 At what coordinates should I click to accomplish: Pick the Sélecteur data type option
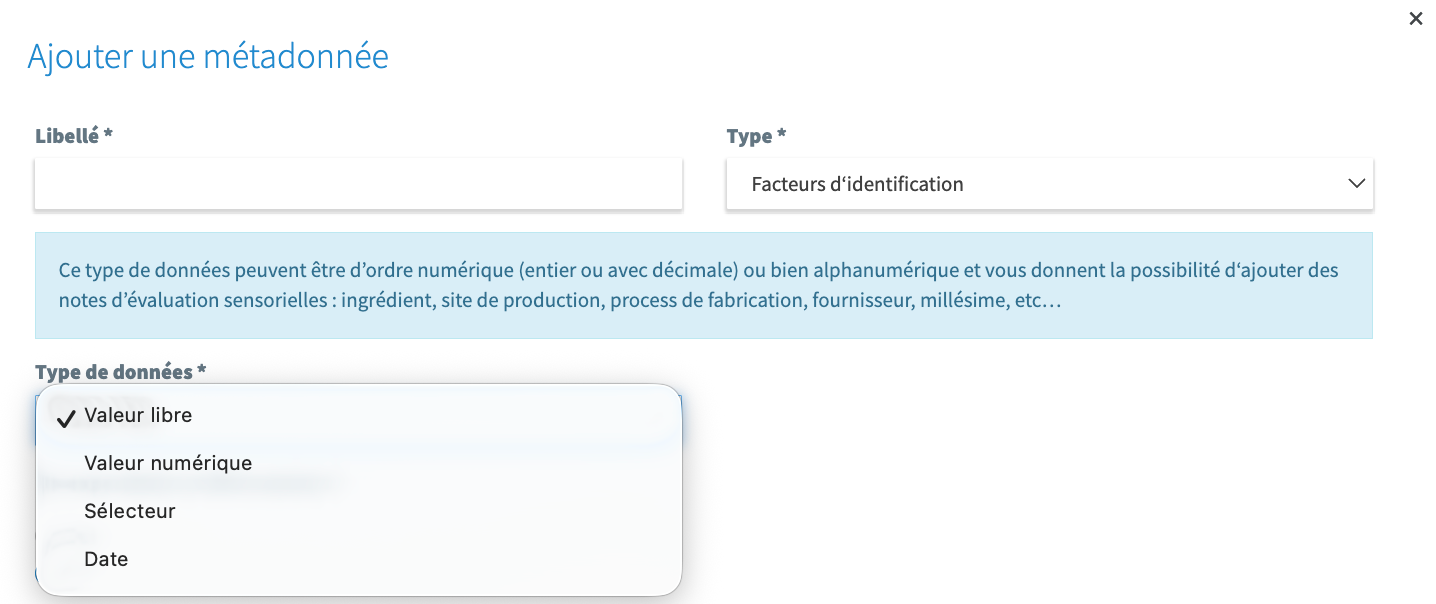130,511
